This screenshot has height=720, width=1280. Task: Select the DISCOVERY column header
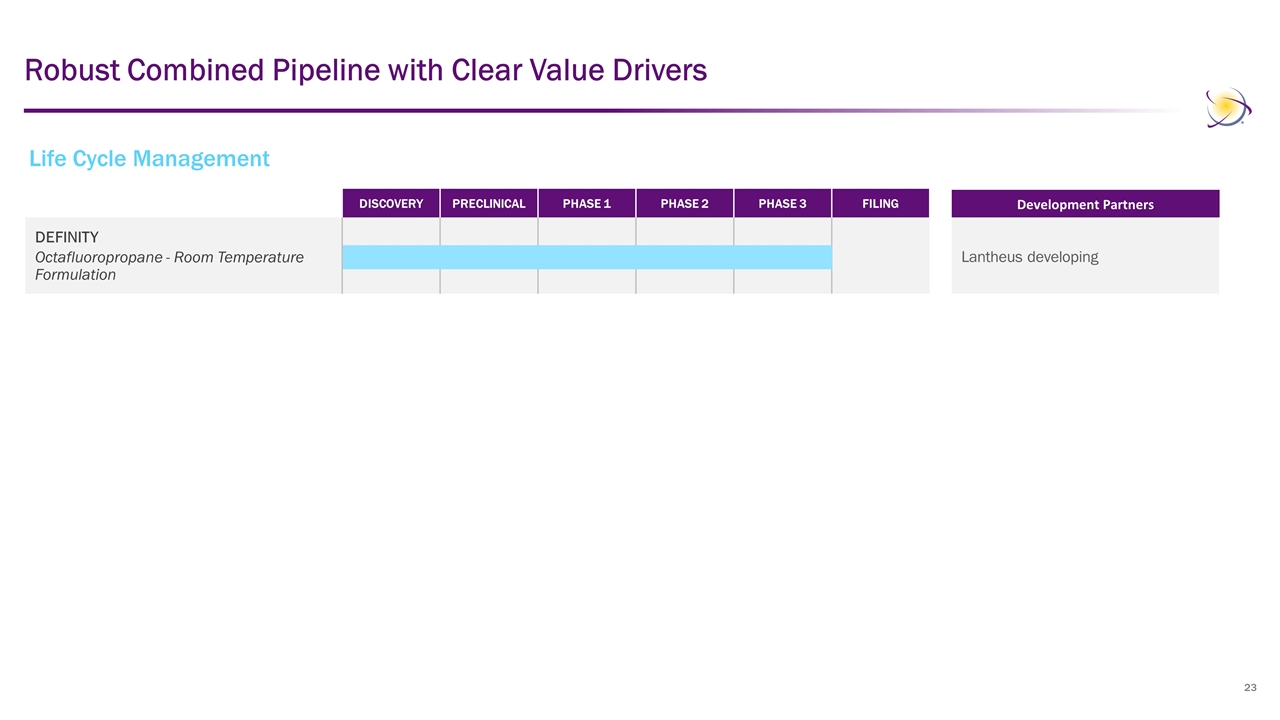pyautogui.click(x=391, y=204)
